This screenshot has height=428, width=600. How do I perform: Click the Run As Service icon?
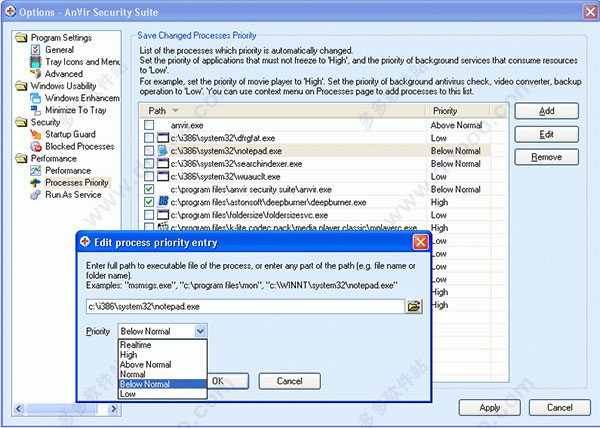click(36, 195)
